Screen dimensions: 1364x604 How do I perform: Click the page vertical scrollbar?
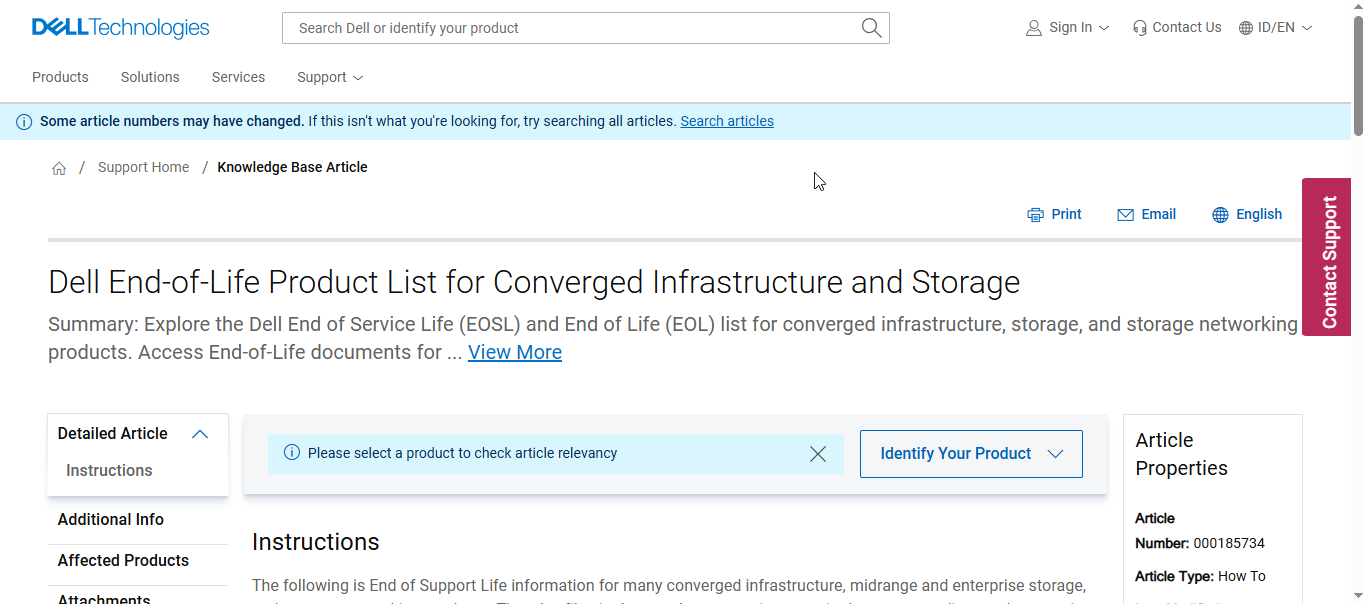1357,300
